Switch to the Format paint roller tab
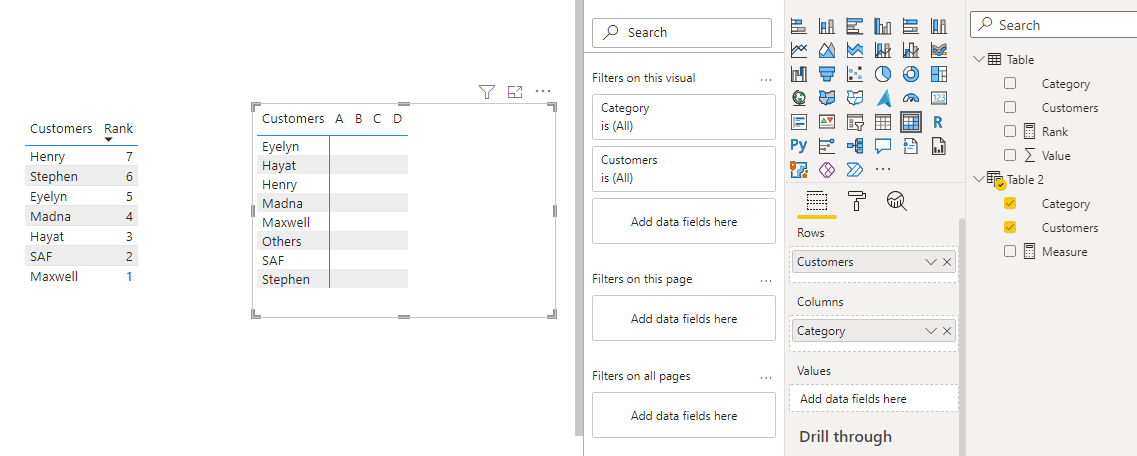This screenshot has width=1137, height=456. 857,201
